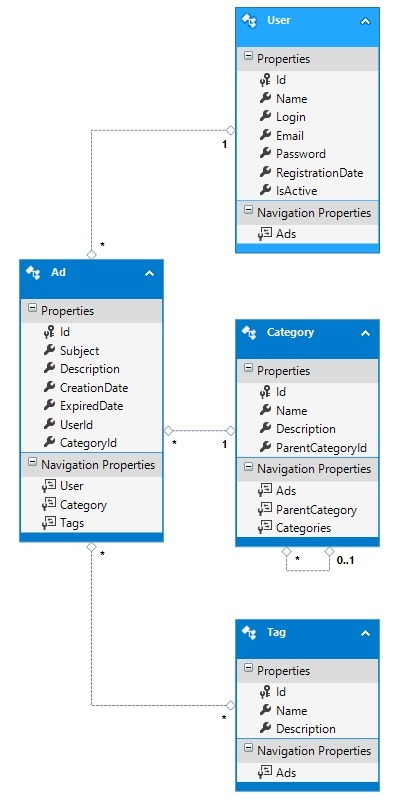The height and width of the screenshot is (810, 394).
Task: Click the Ad entity icon in header
Action: tap(33, 273)
